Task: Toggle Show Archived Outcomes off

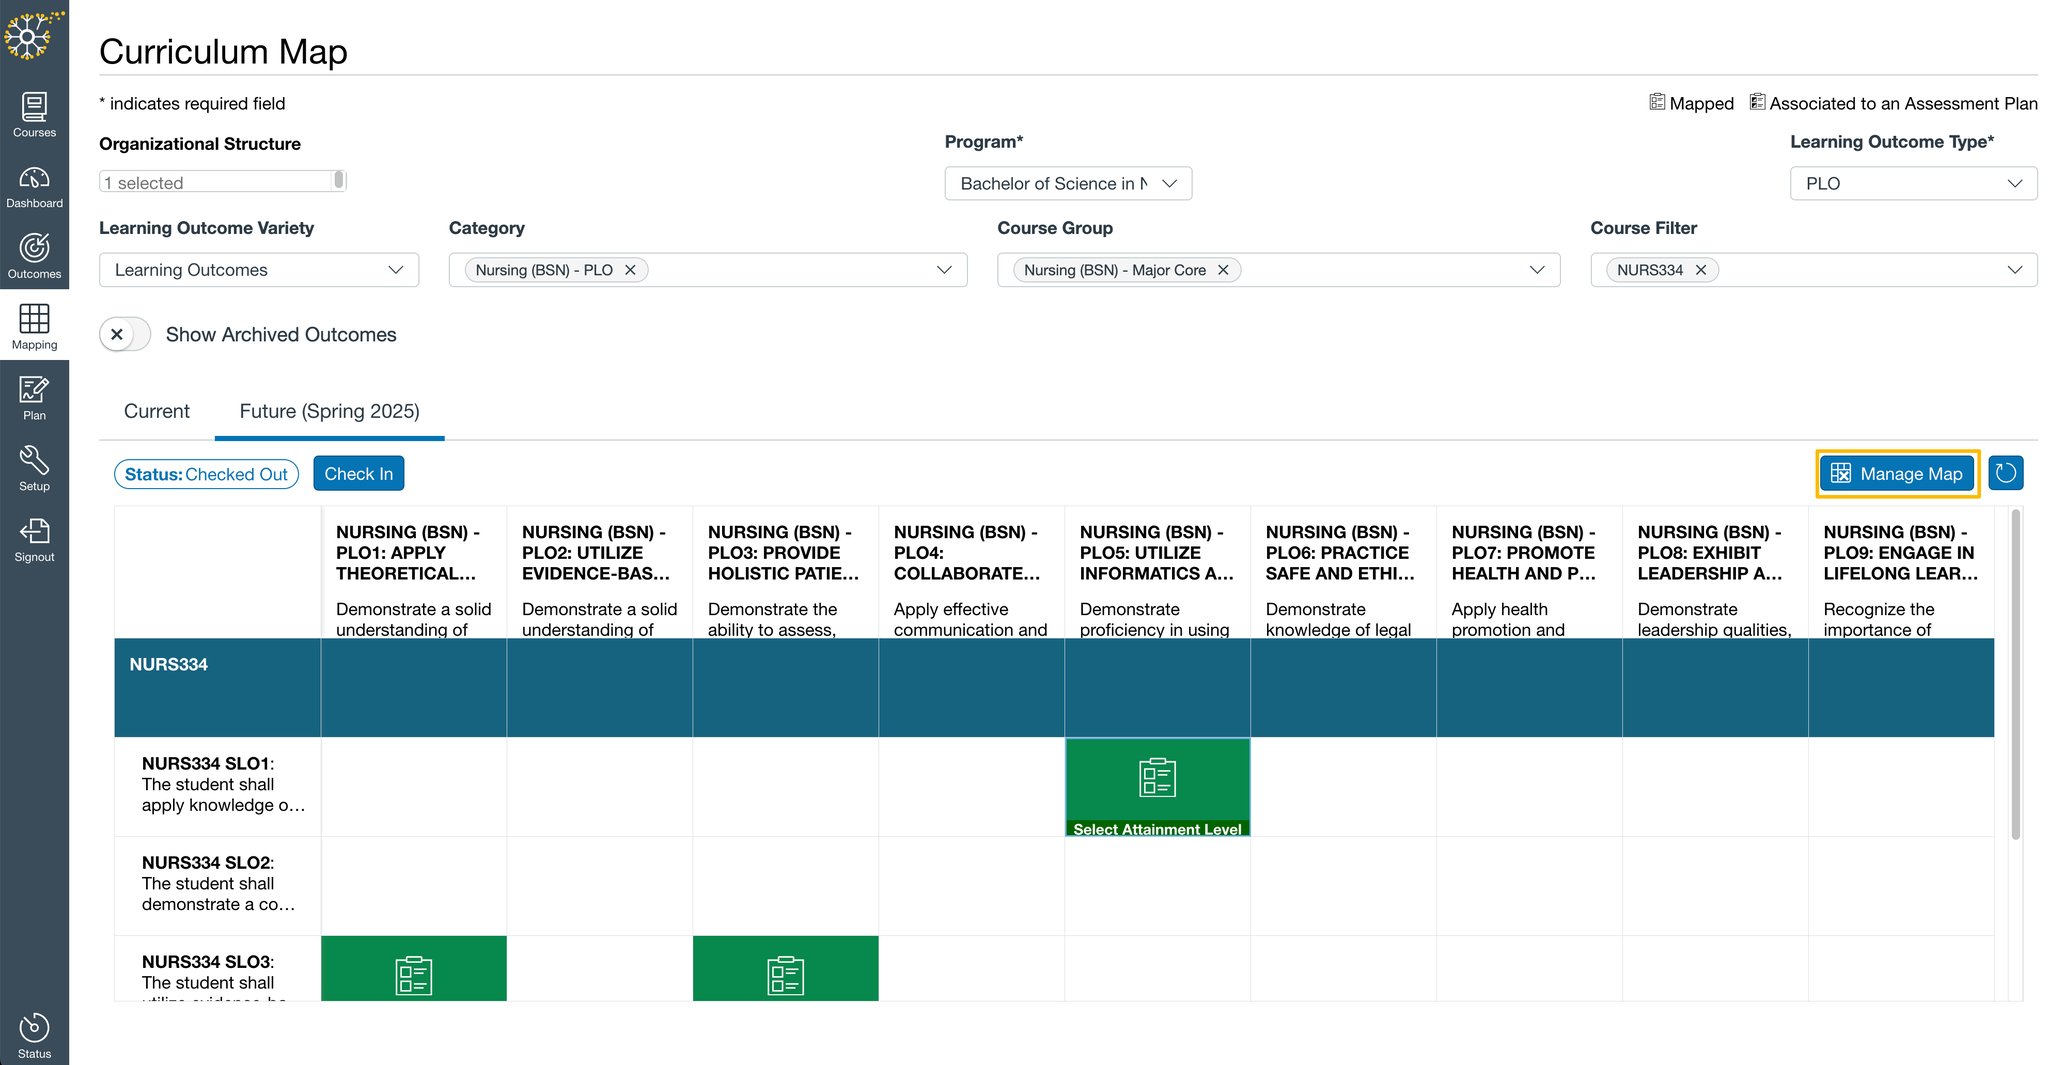Action: pos(124,334)
